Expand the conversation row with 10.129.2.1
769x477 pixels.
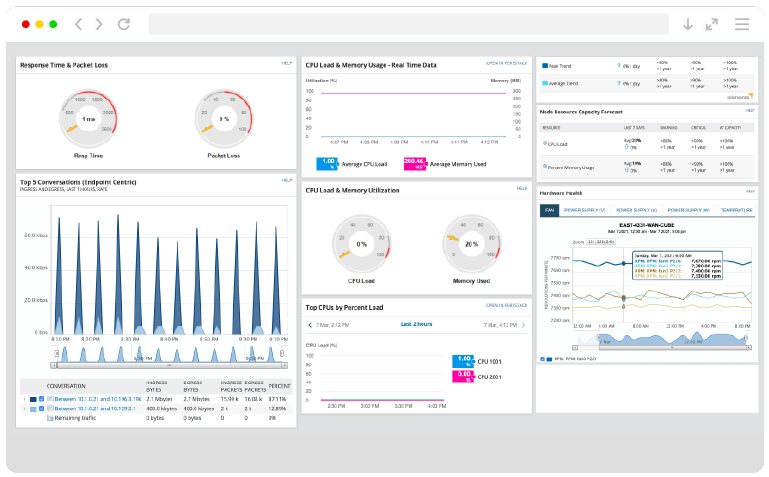click(25, 408)
